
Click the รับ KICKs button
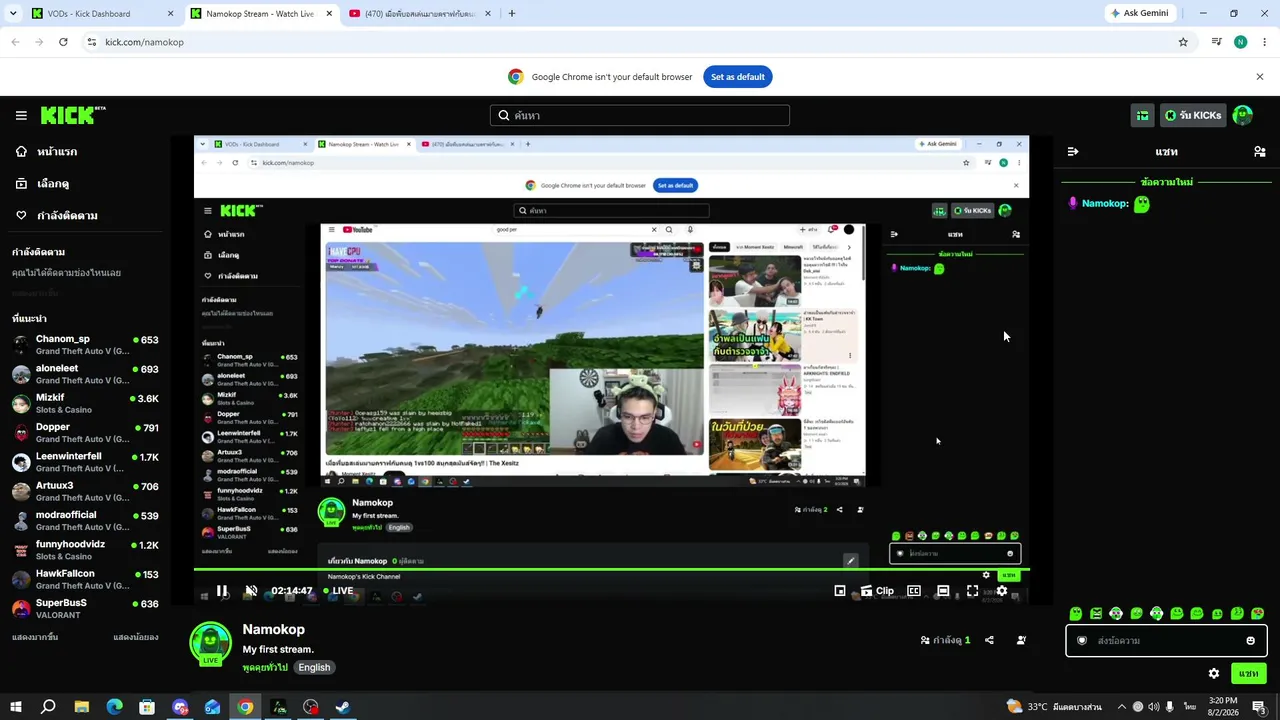click(1193, 115)
